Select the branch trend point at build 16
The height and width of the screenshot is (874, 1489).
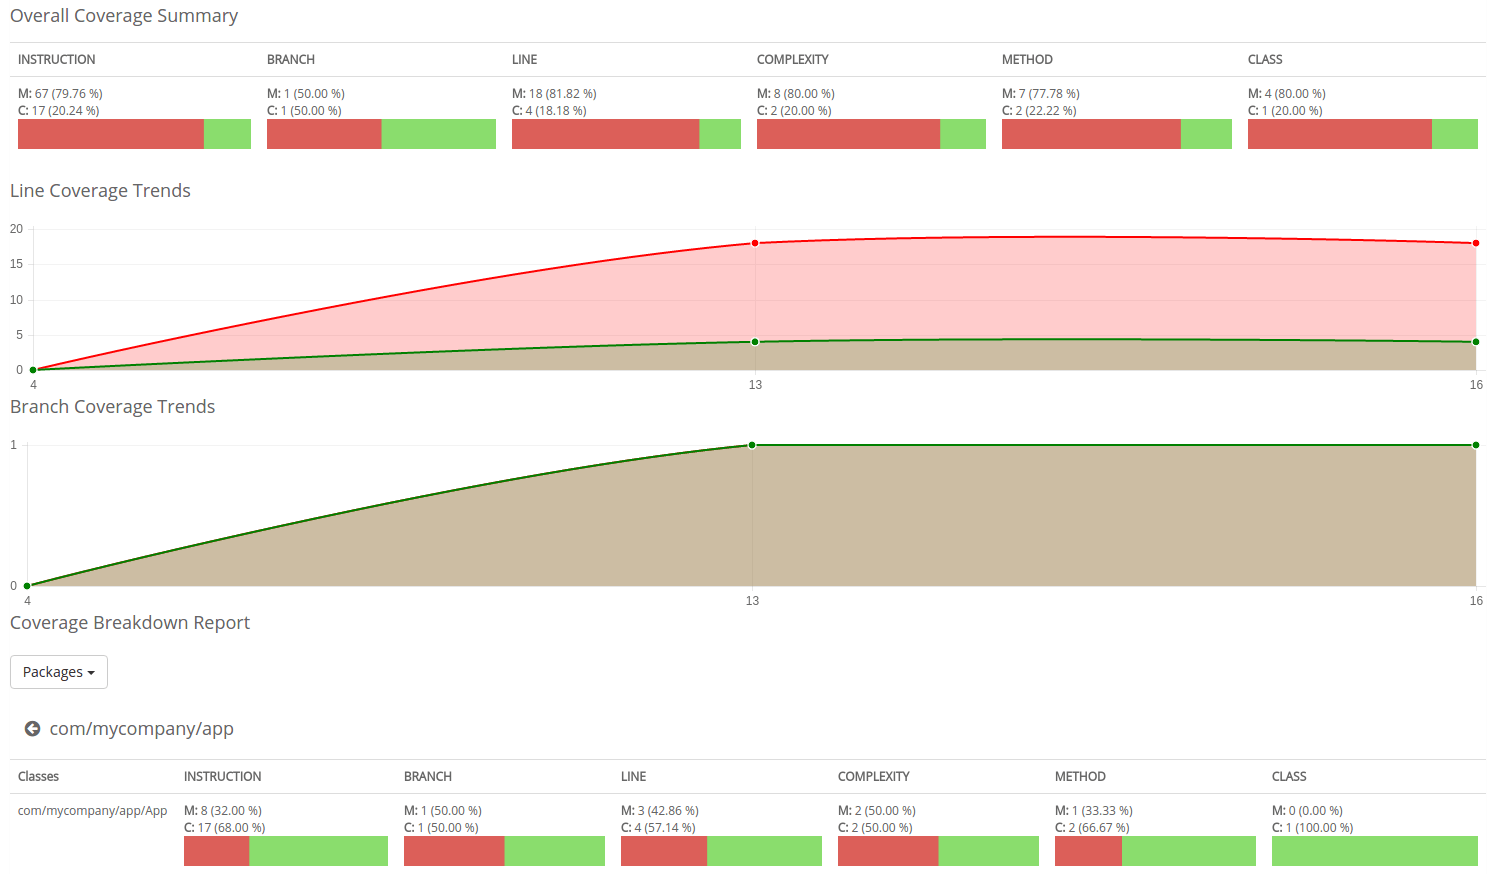pyautogui.click(x=1476, y=445)
